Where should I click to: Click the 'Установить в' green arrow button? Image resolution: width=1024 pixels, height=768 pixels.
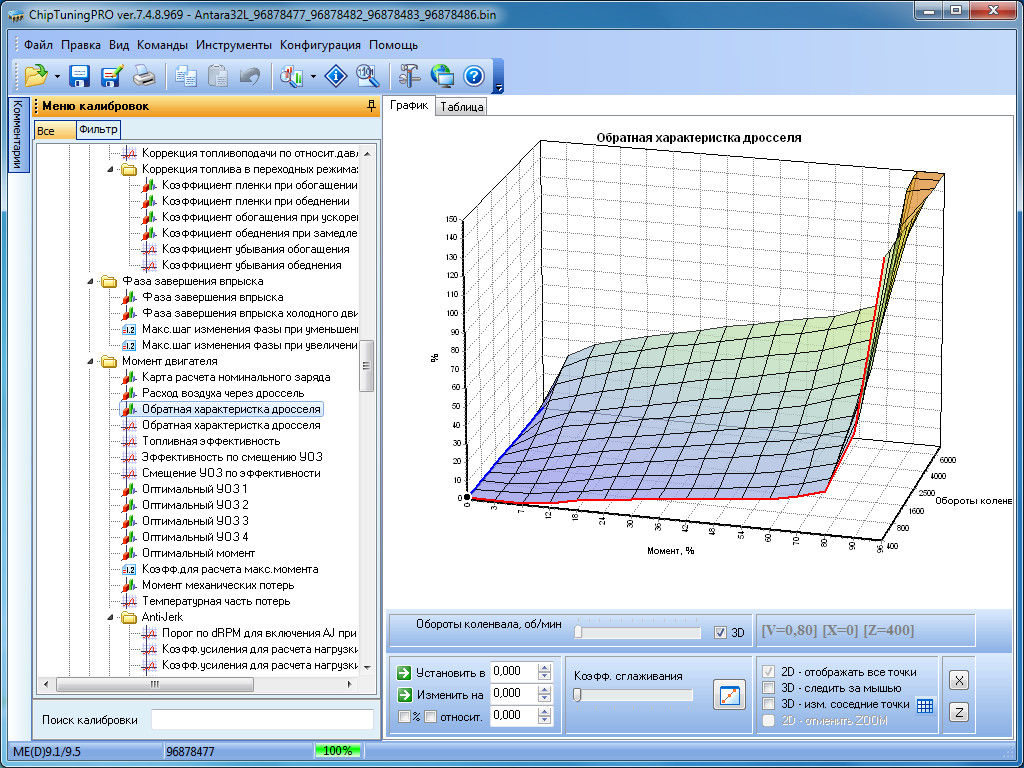[403, 672]
